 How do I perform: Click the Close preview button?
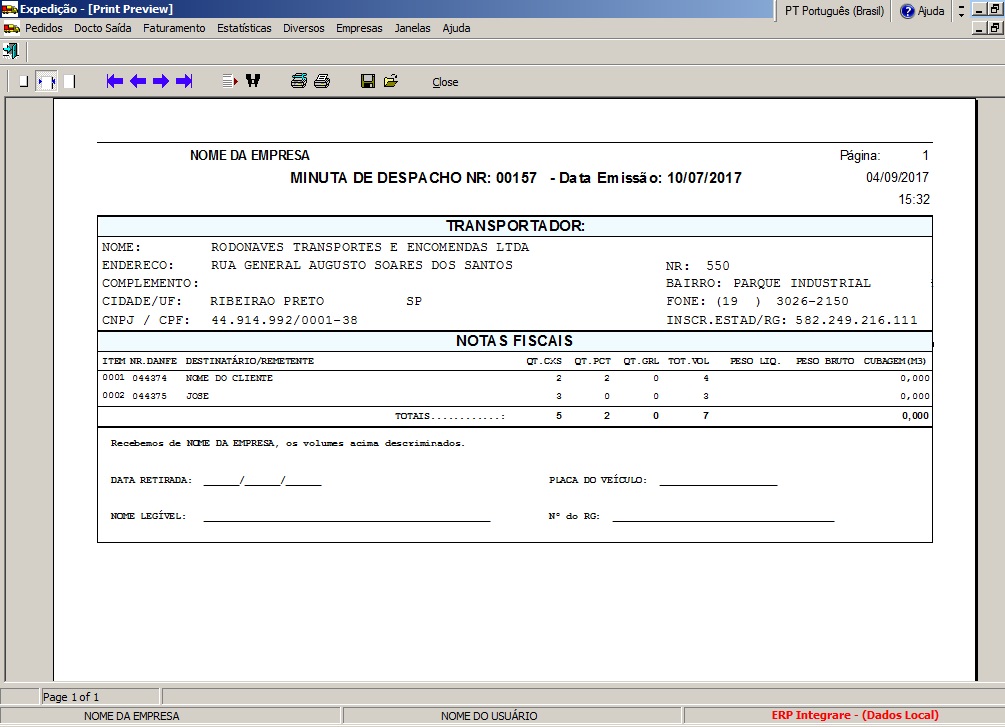[445, 82]
